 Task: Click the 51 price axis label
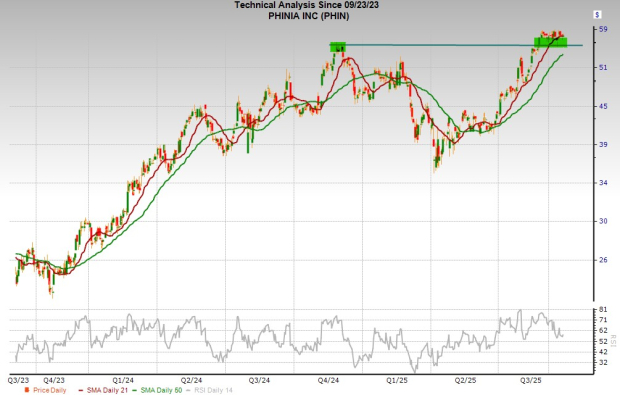[x=603, y=68]
